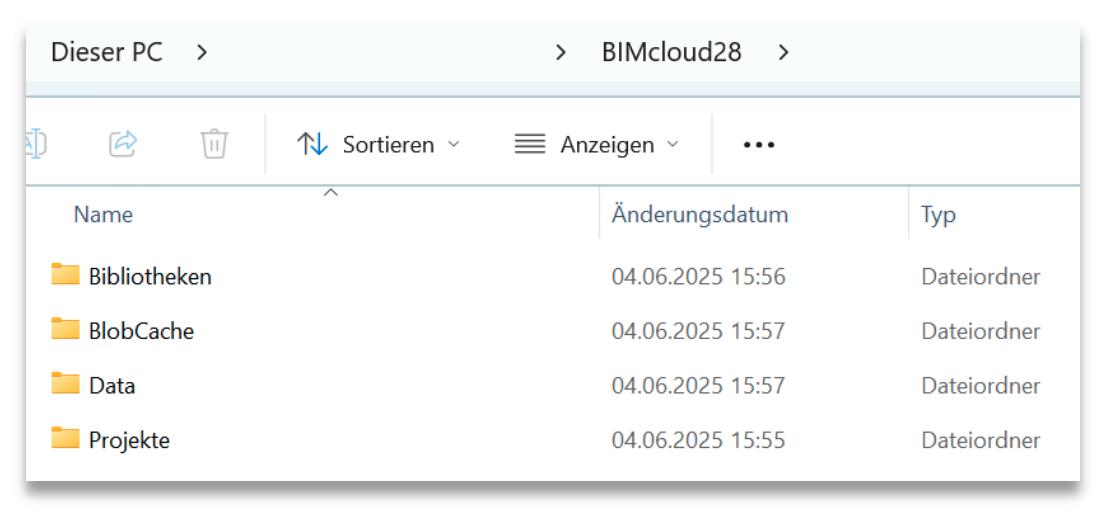
Task: Select the Bibliotheken folder icon
Action: pos(65,274)
